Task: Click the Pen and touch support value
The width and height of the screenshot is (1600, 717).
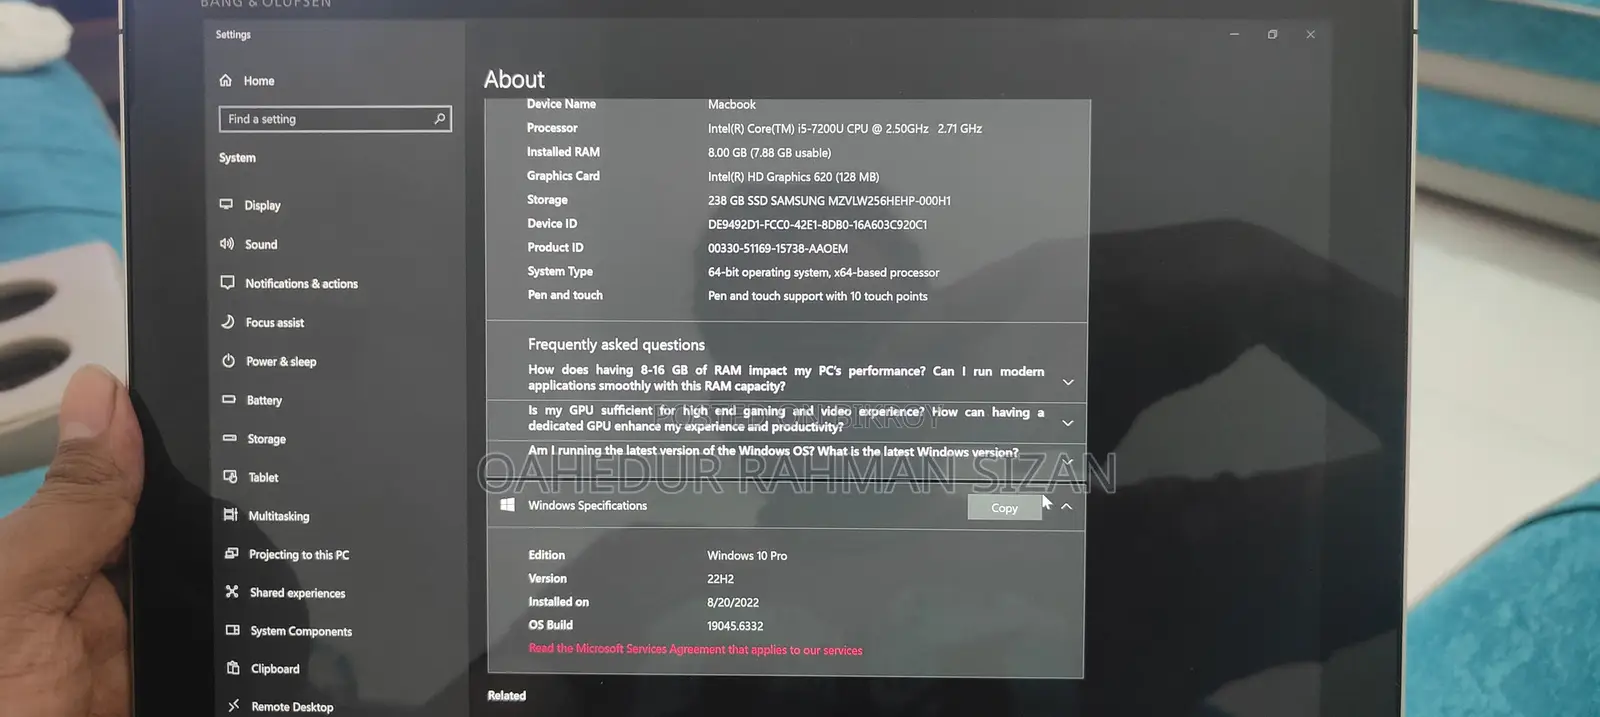Action: tap(818, 297)
